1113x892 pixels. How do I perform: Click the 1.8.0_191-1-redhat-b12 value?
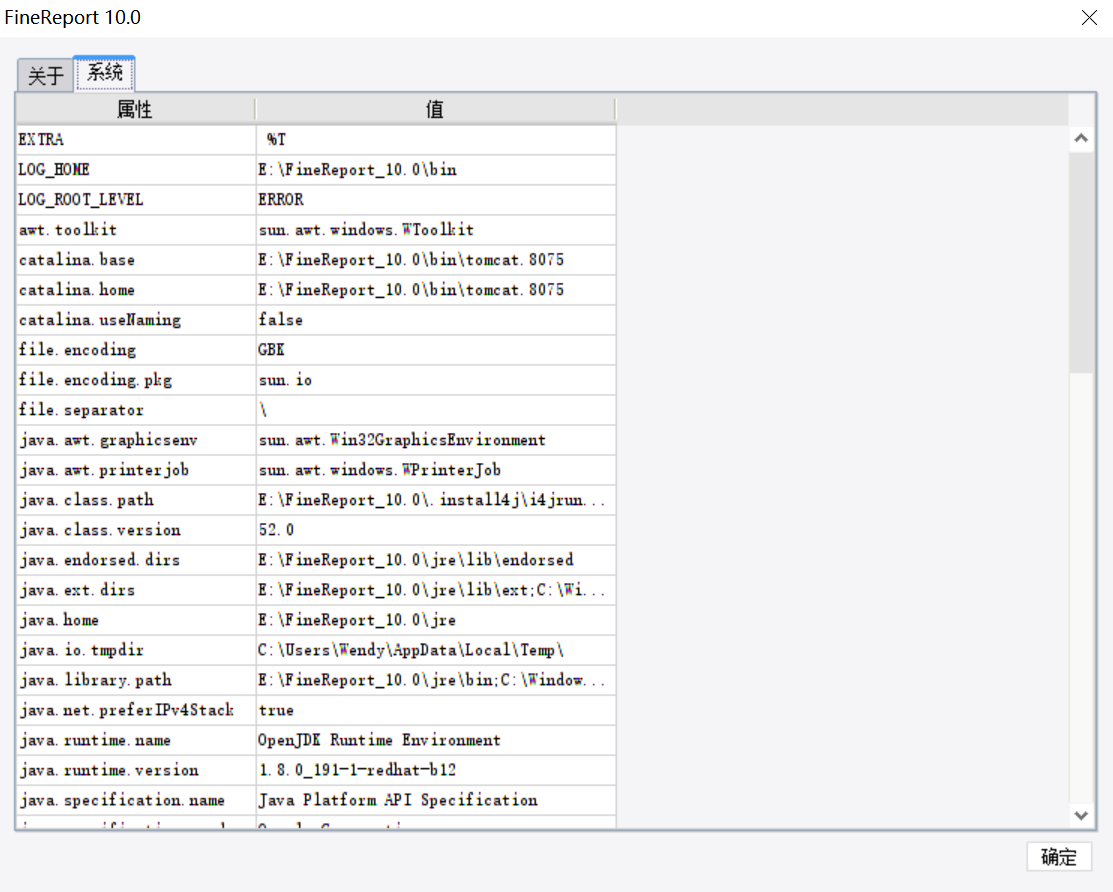pyautogui.click(x=436, y=771)
